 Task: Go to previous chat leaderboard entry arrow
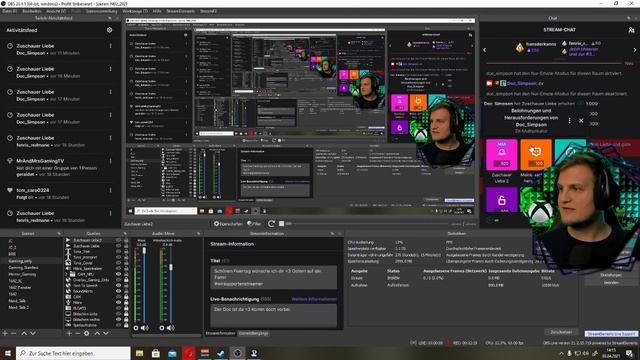click(x=485, y=50)
